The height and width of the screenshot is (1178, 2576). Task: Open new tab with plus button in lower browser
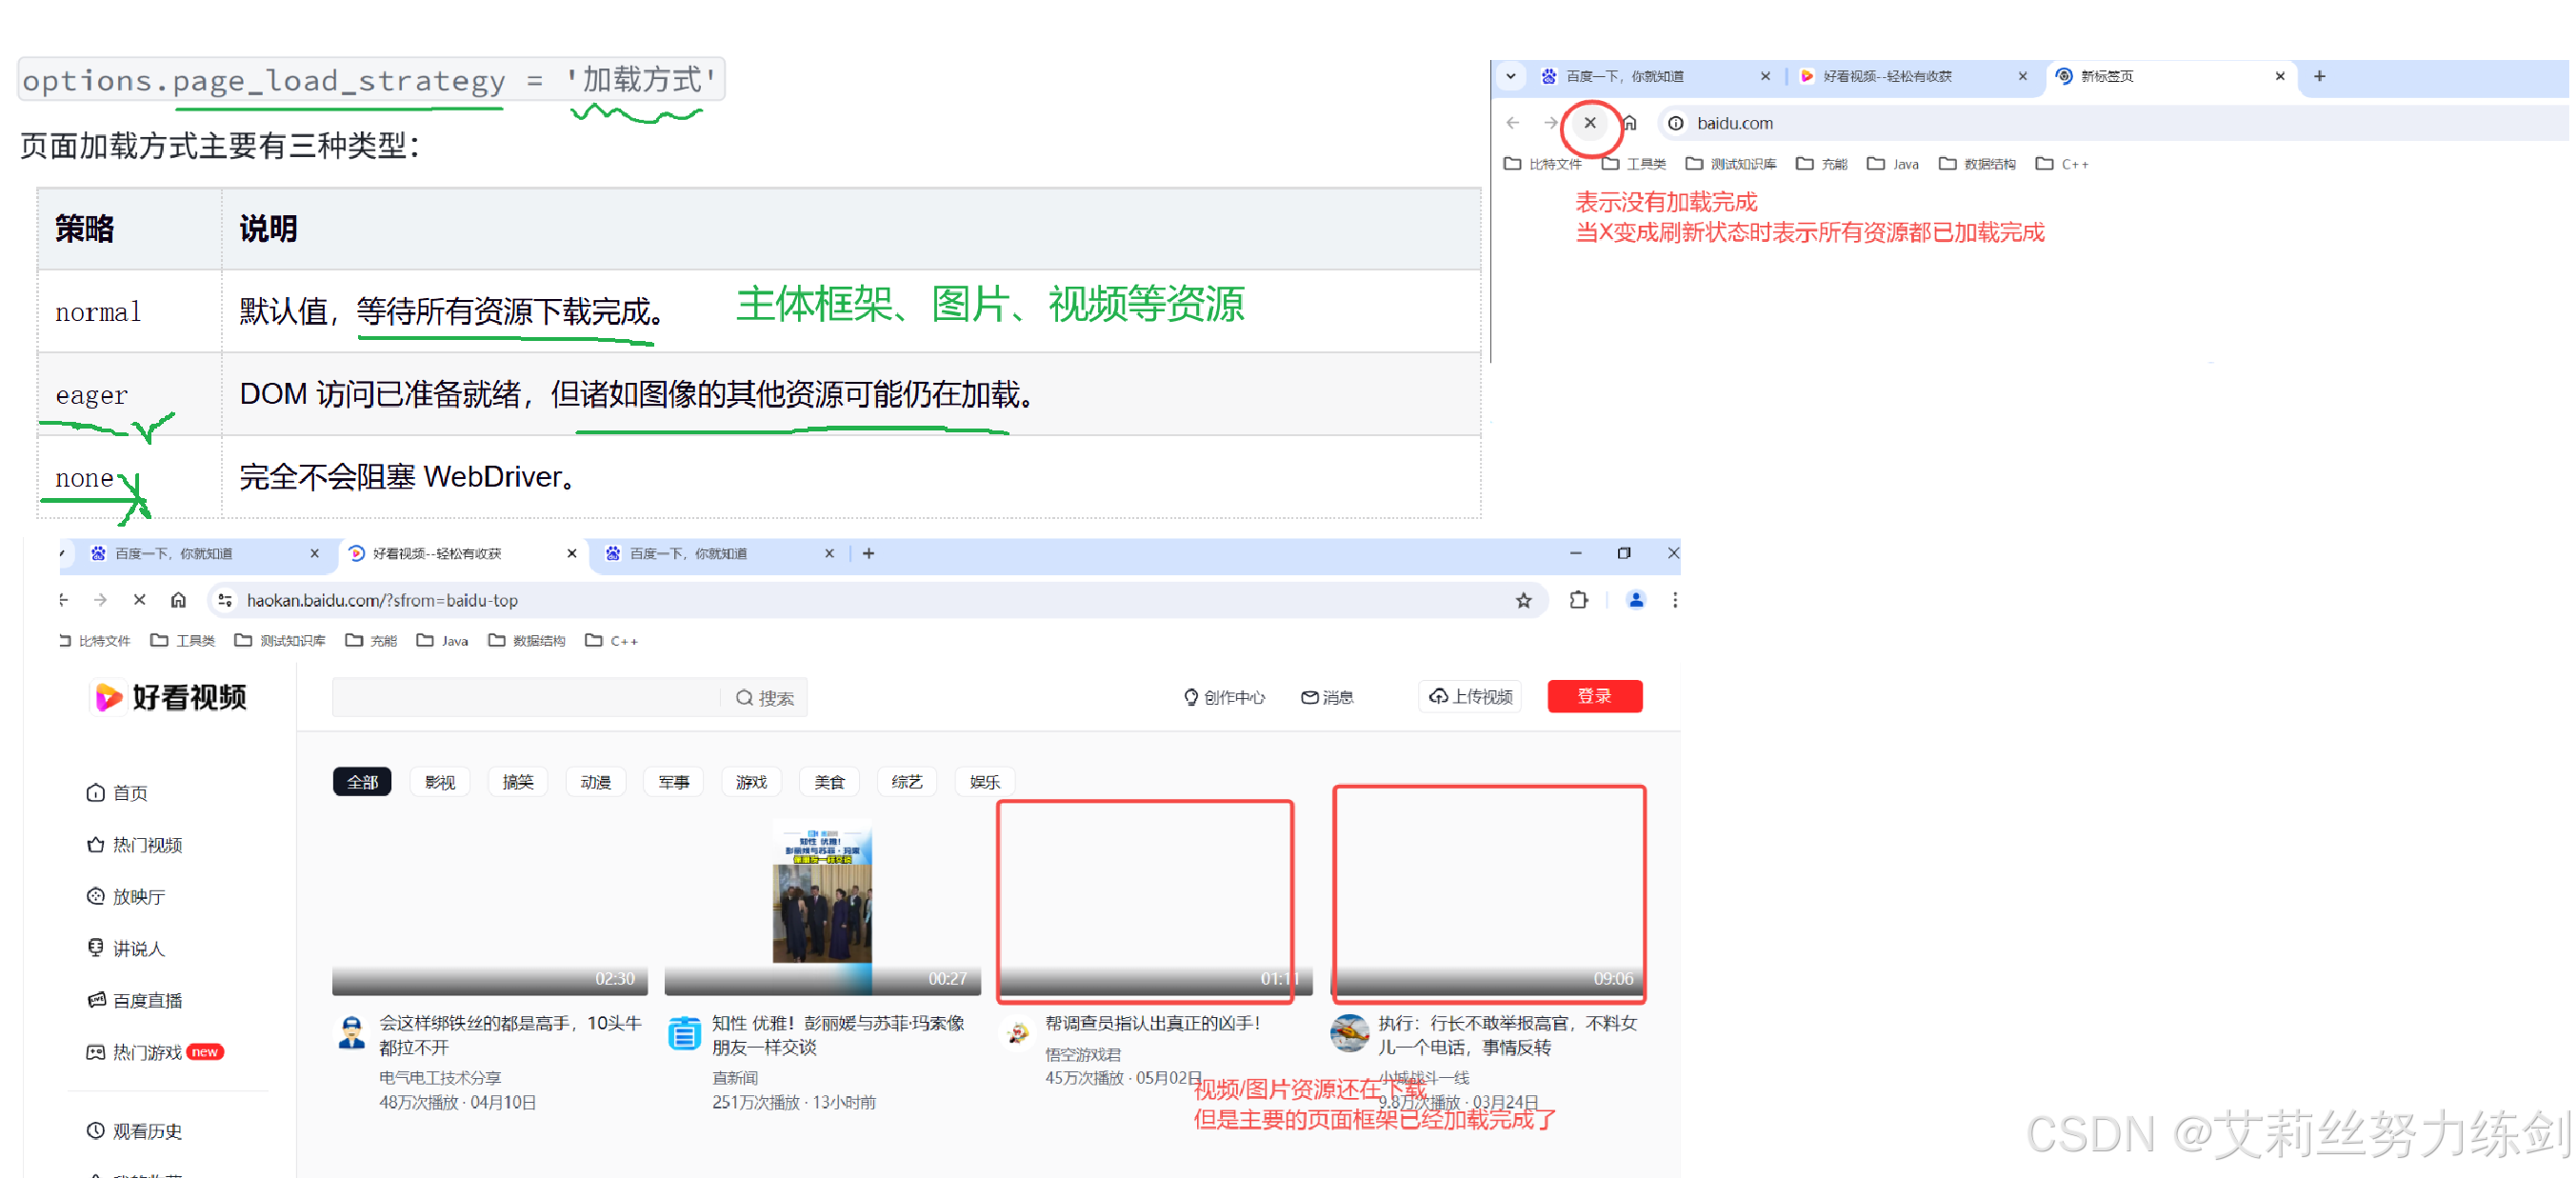[868, 553]
